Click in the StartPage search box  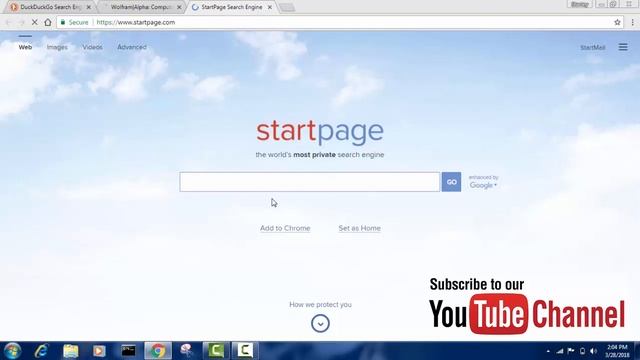coord(310,182)
